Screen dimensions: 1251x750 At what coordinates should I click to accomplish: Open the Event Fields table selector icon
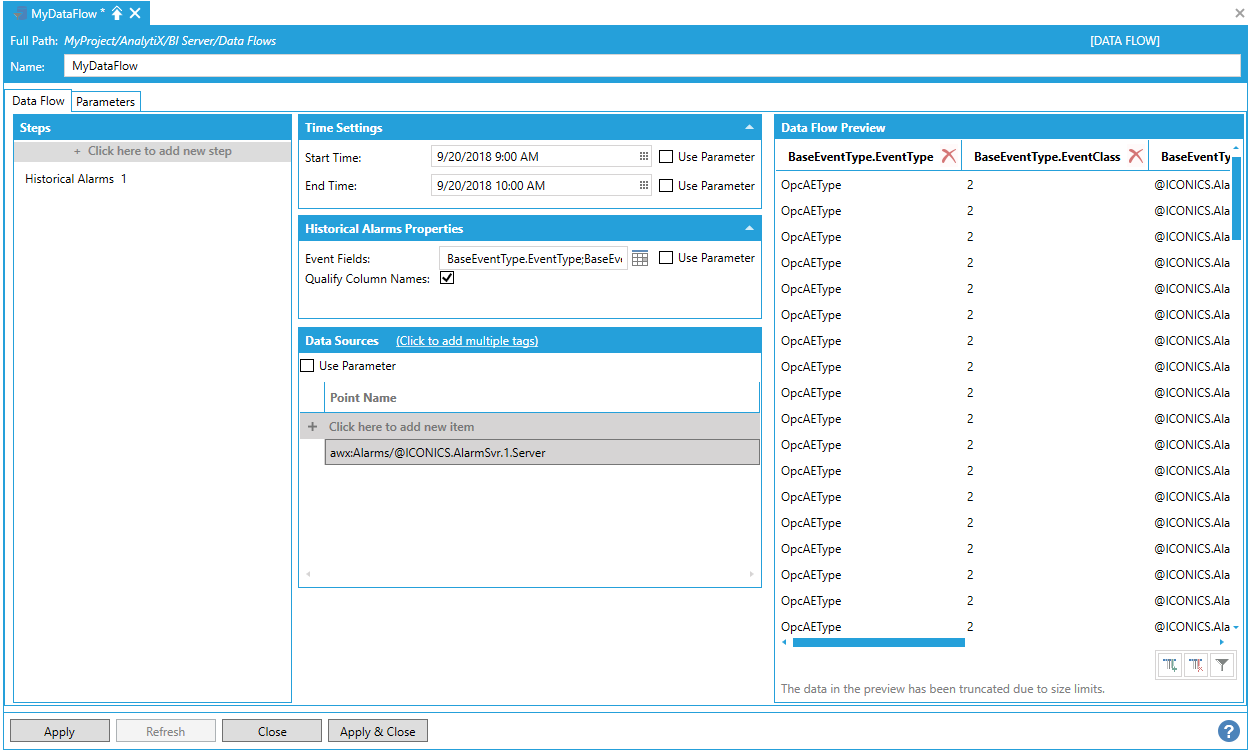[x=640, y=258]
